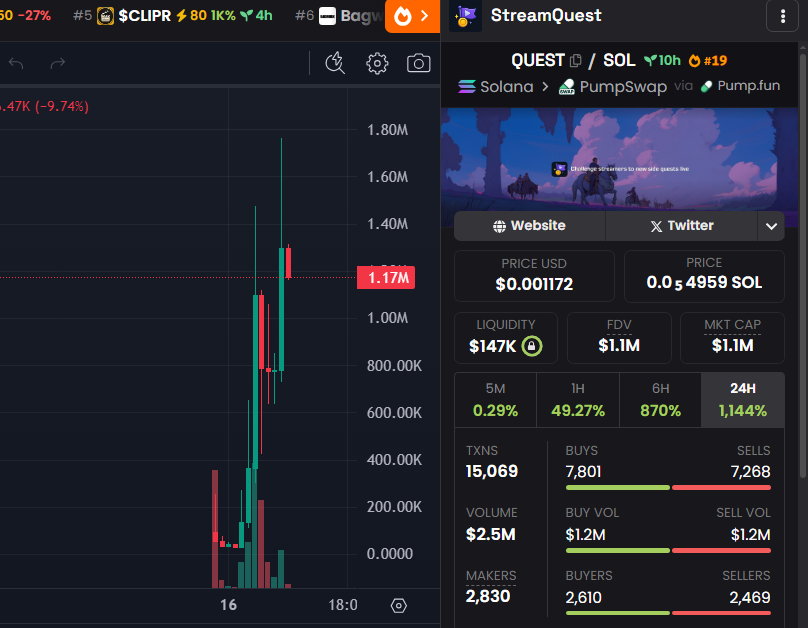Open chart scale settings hexagon icon

(x=399, y=605)
